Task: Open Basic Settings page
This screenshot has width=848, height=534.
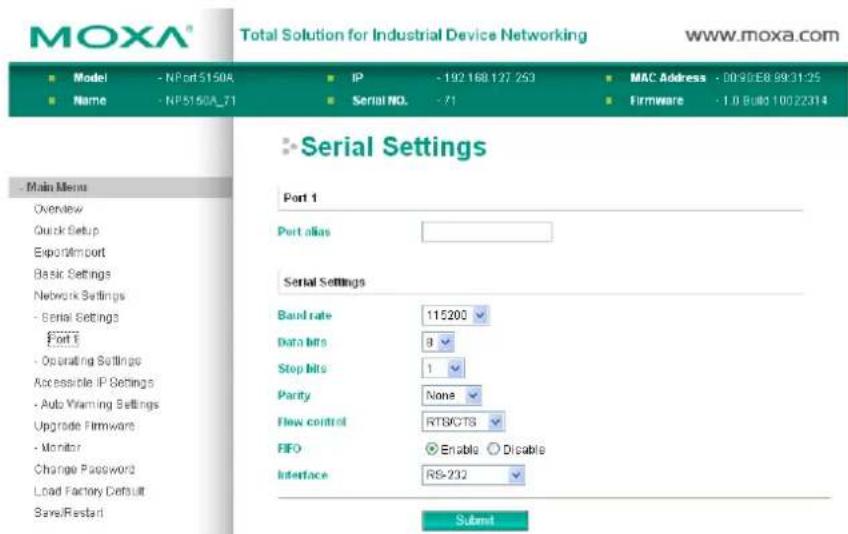Action: point(72,274)
